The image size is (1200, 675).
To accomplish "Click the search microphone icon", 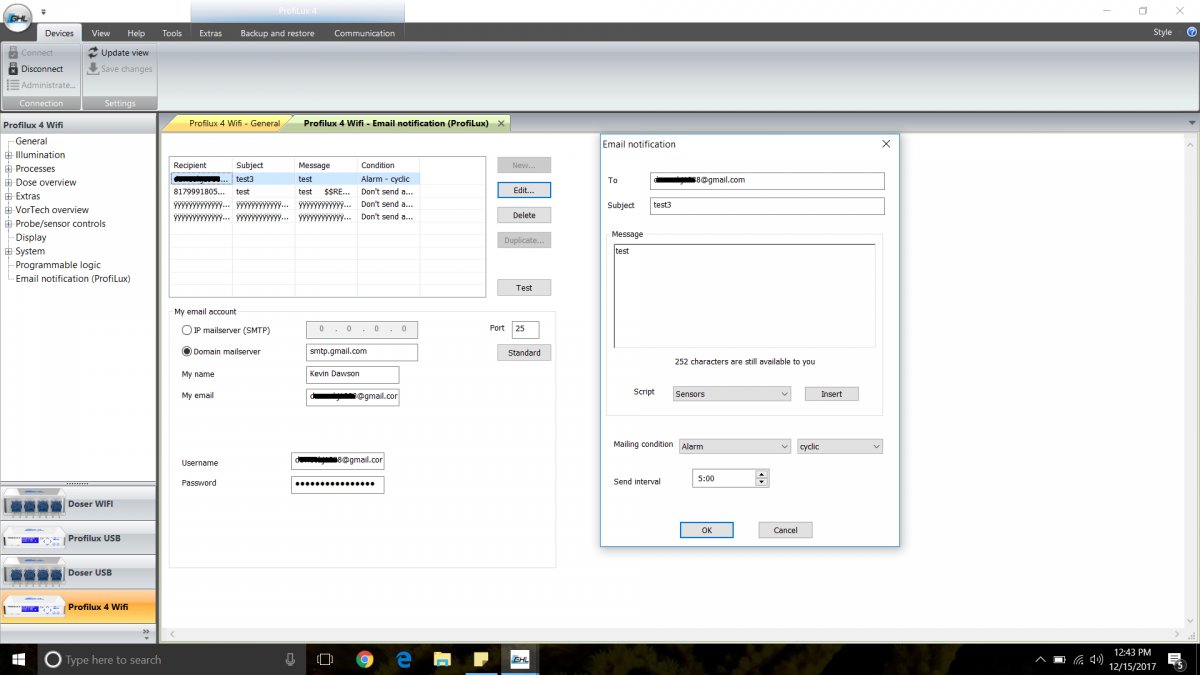I will 290,659.
